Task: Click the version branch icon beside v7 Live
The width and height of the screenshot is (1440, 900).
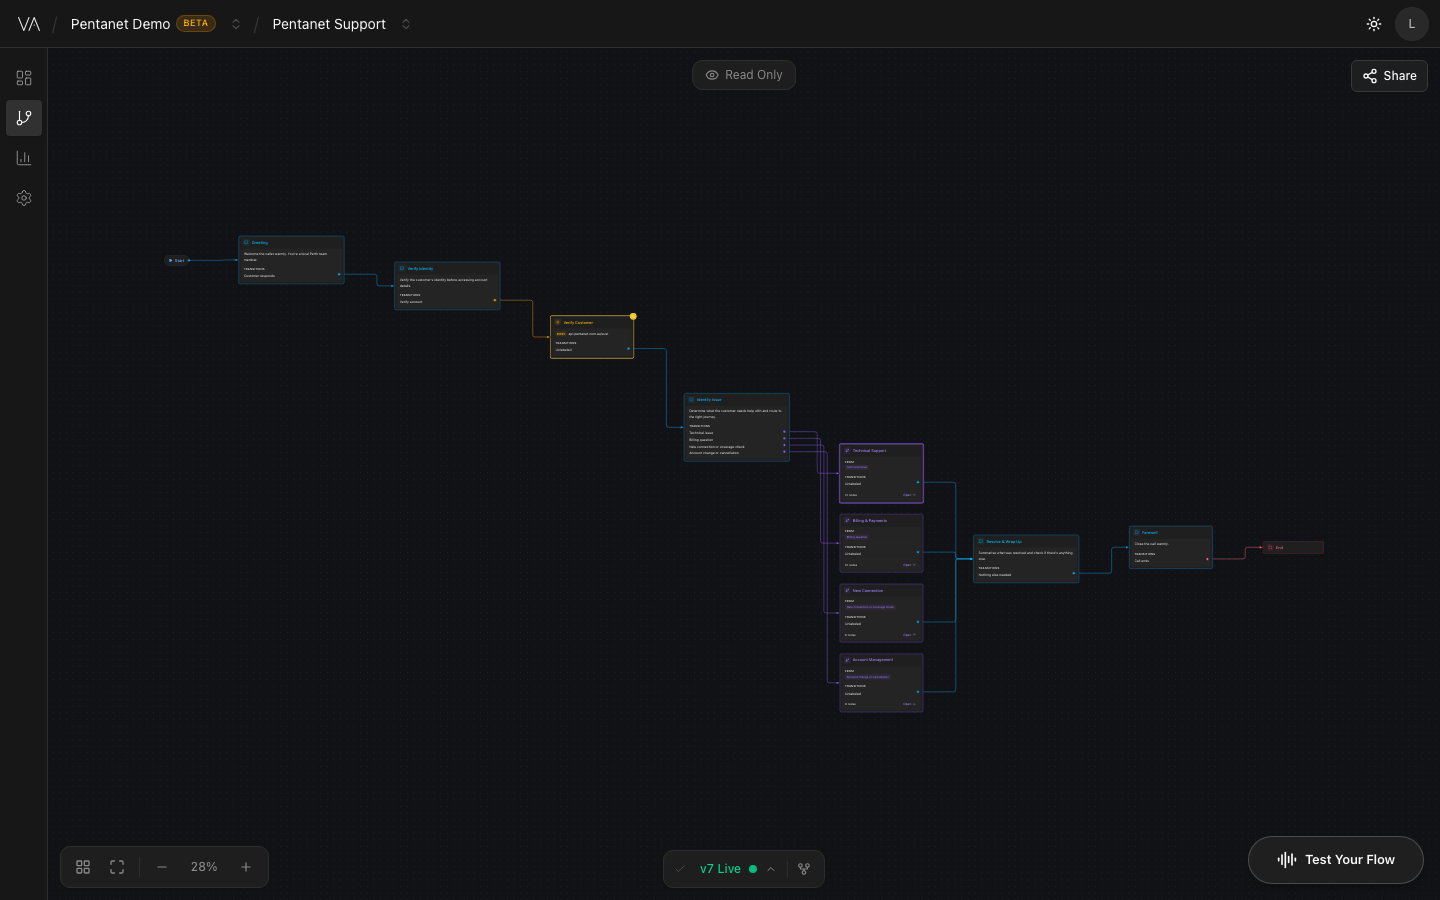Action: tap(803, 869)
